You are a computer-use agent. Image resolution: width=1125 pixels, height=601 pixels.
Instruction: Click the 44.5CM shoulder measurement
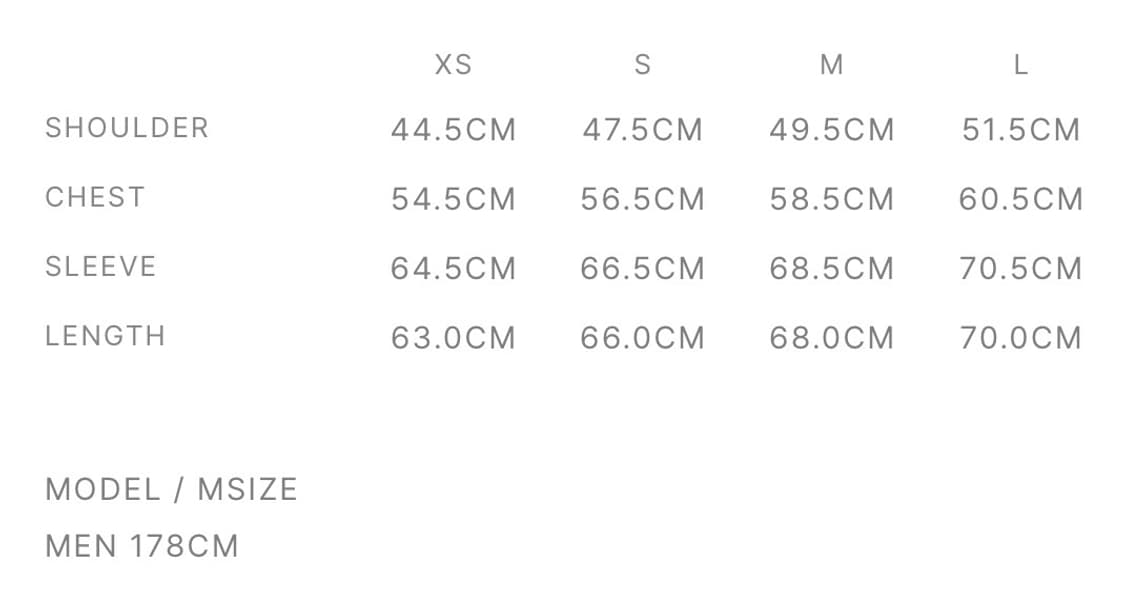tap(453, 130)
